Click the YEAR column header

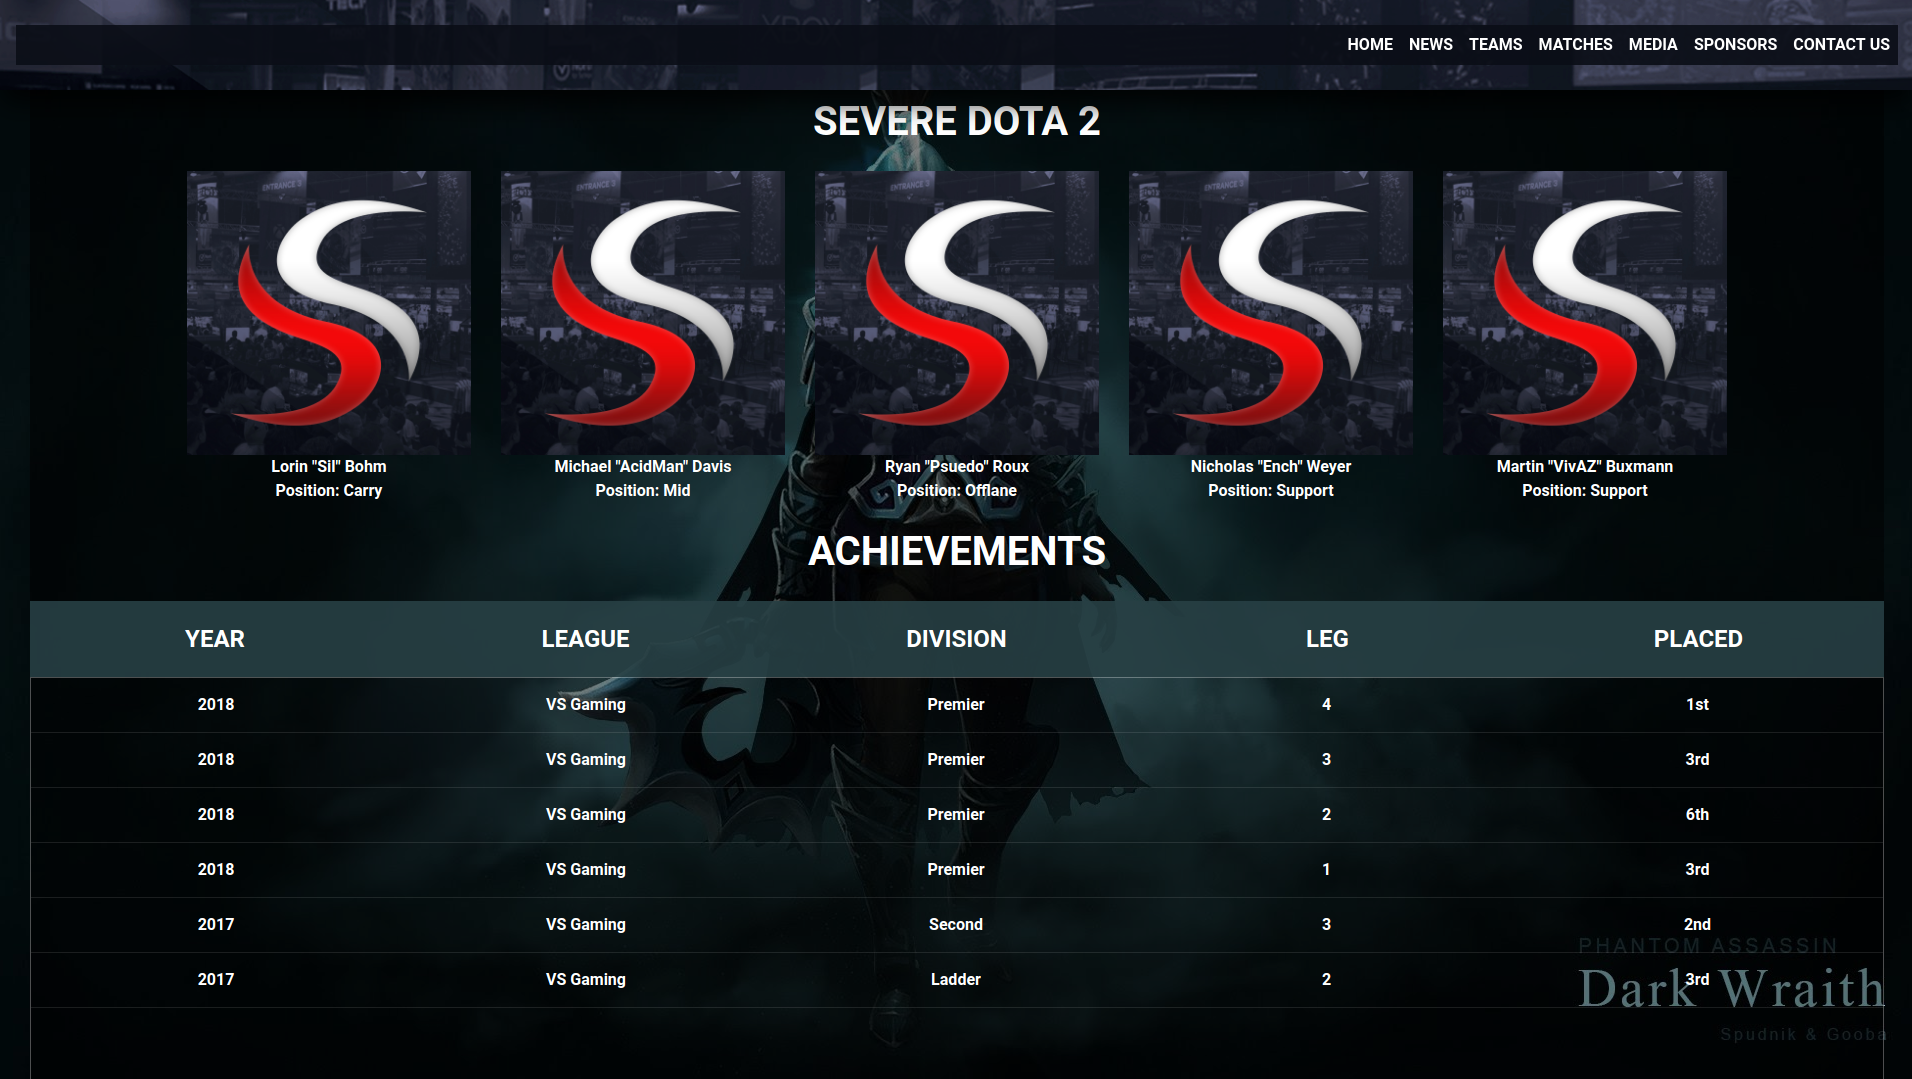tap(214, 639)
